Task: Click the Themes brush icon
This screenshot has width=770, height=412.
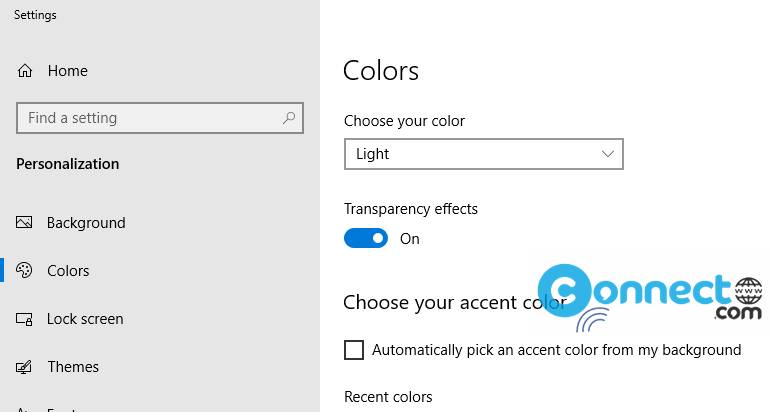Action: pyautogui.click(x=24, y=367)
